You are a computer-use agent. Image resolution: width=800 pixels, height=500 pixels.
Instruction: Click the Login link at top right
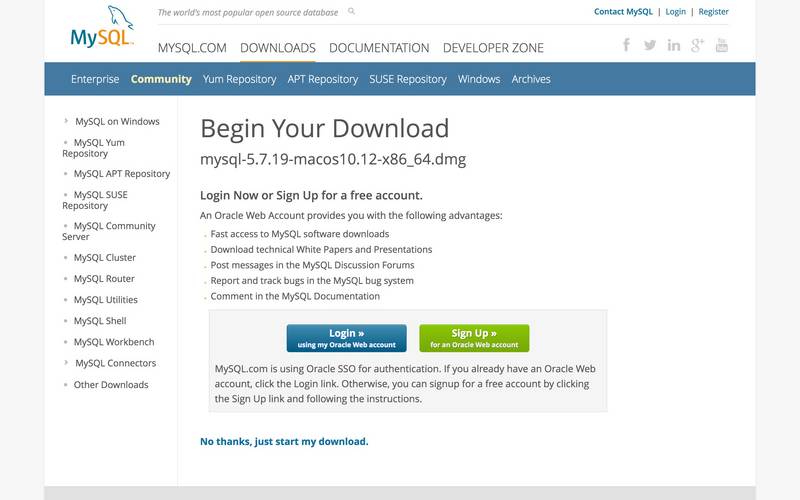[x=675, y=12]
